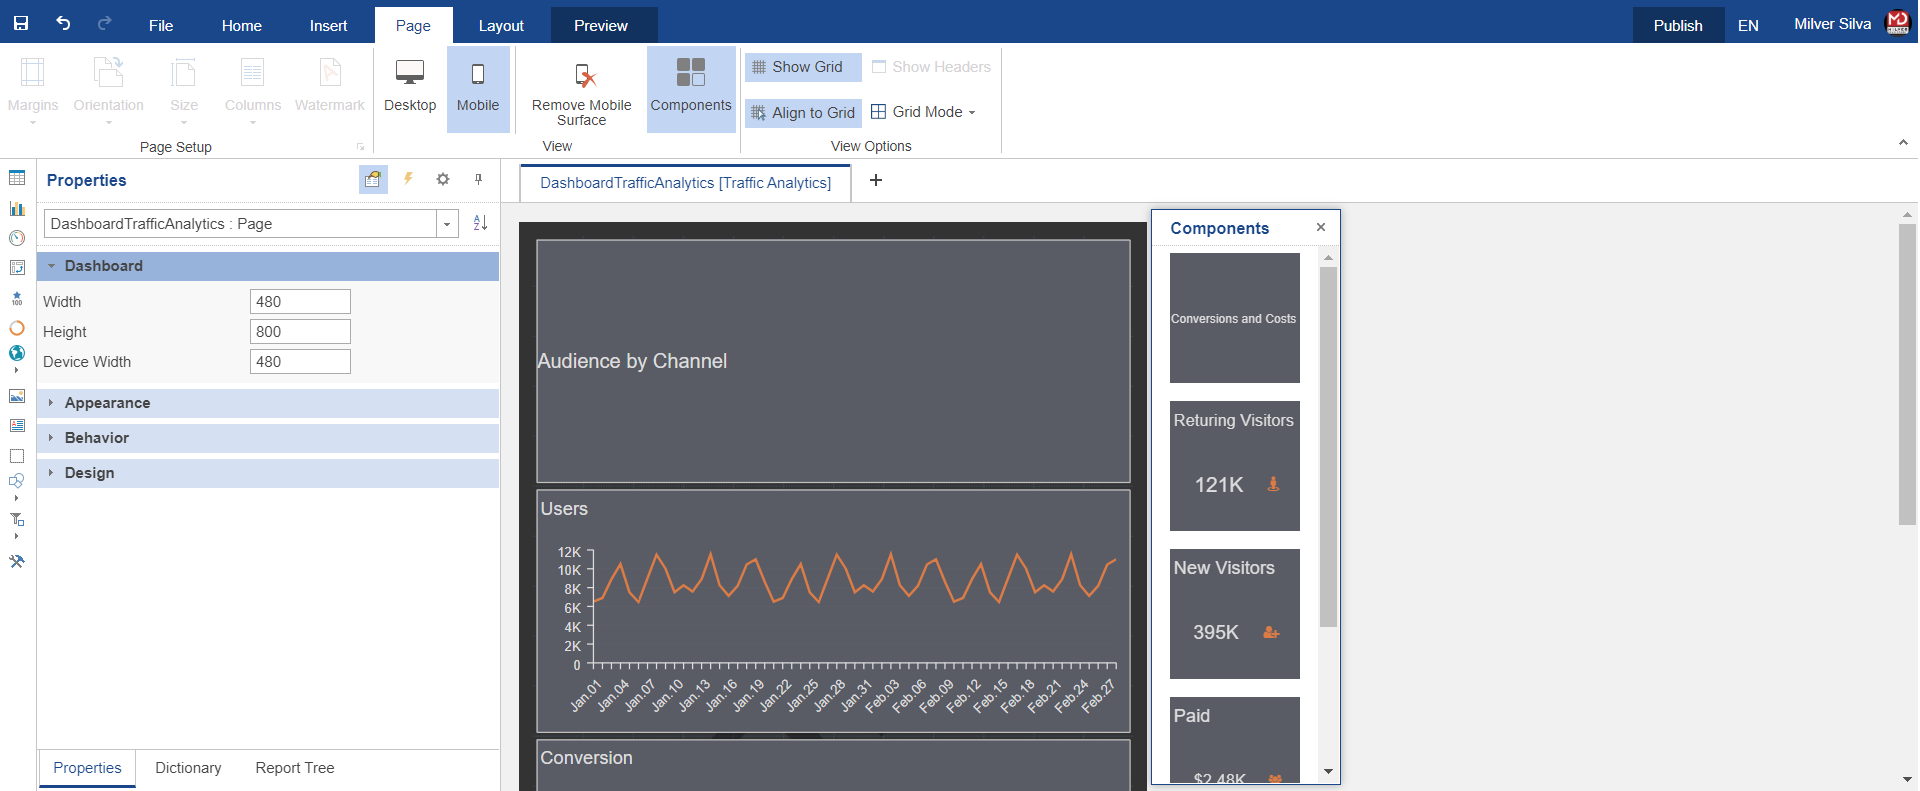Screen dimensions: 1920x791
Task: Switch to Dictionary tab at bottom
Action: coord(188,768)
